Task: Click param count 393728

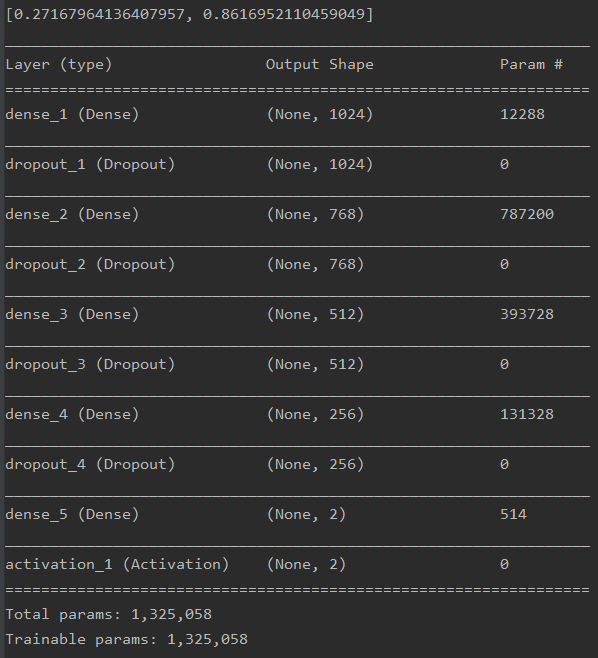Action: [x=527, y=314]
